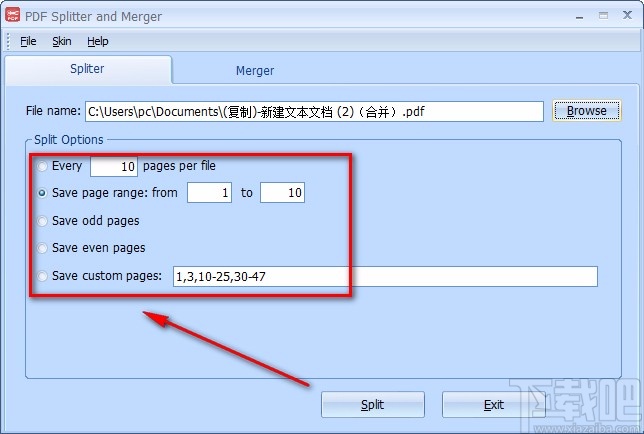Select the Save even pages option
Viewport: 644px width, 434px height.
[42, 248]
